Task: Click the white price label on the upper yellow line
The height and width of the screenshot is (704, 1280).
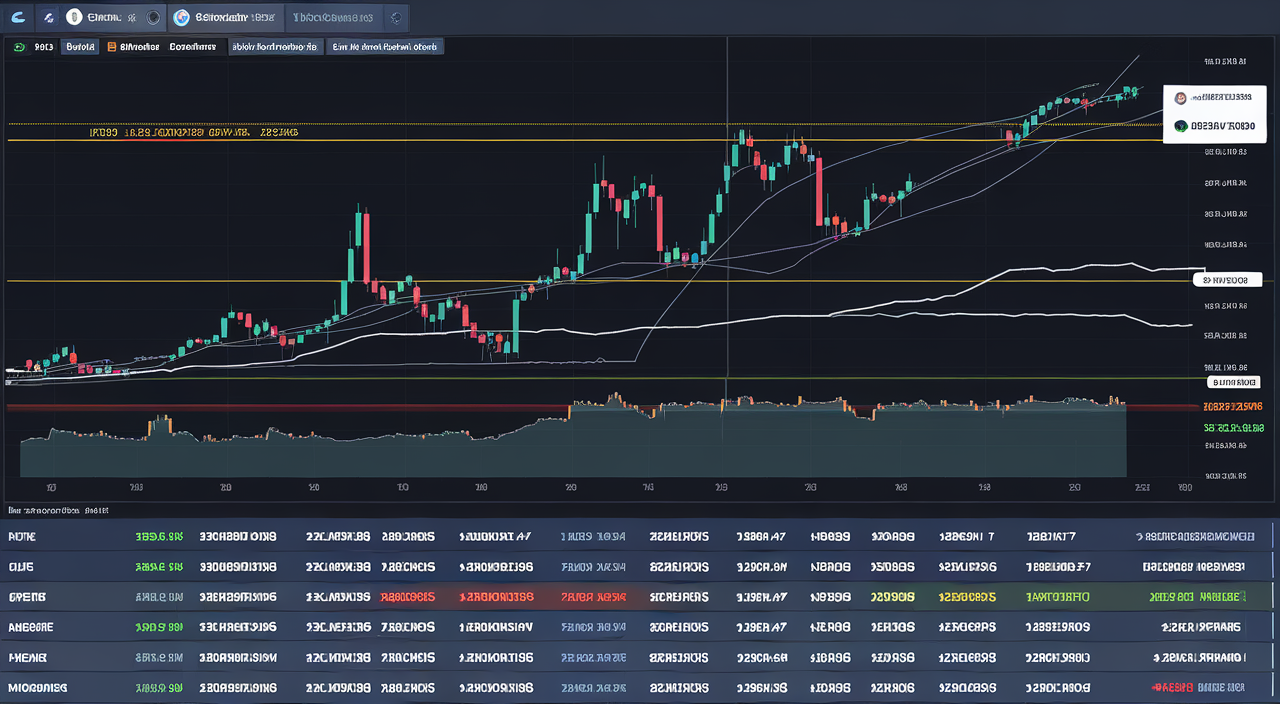Action: (x=1226, y=280)
